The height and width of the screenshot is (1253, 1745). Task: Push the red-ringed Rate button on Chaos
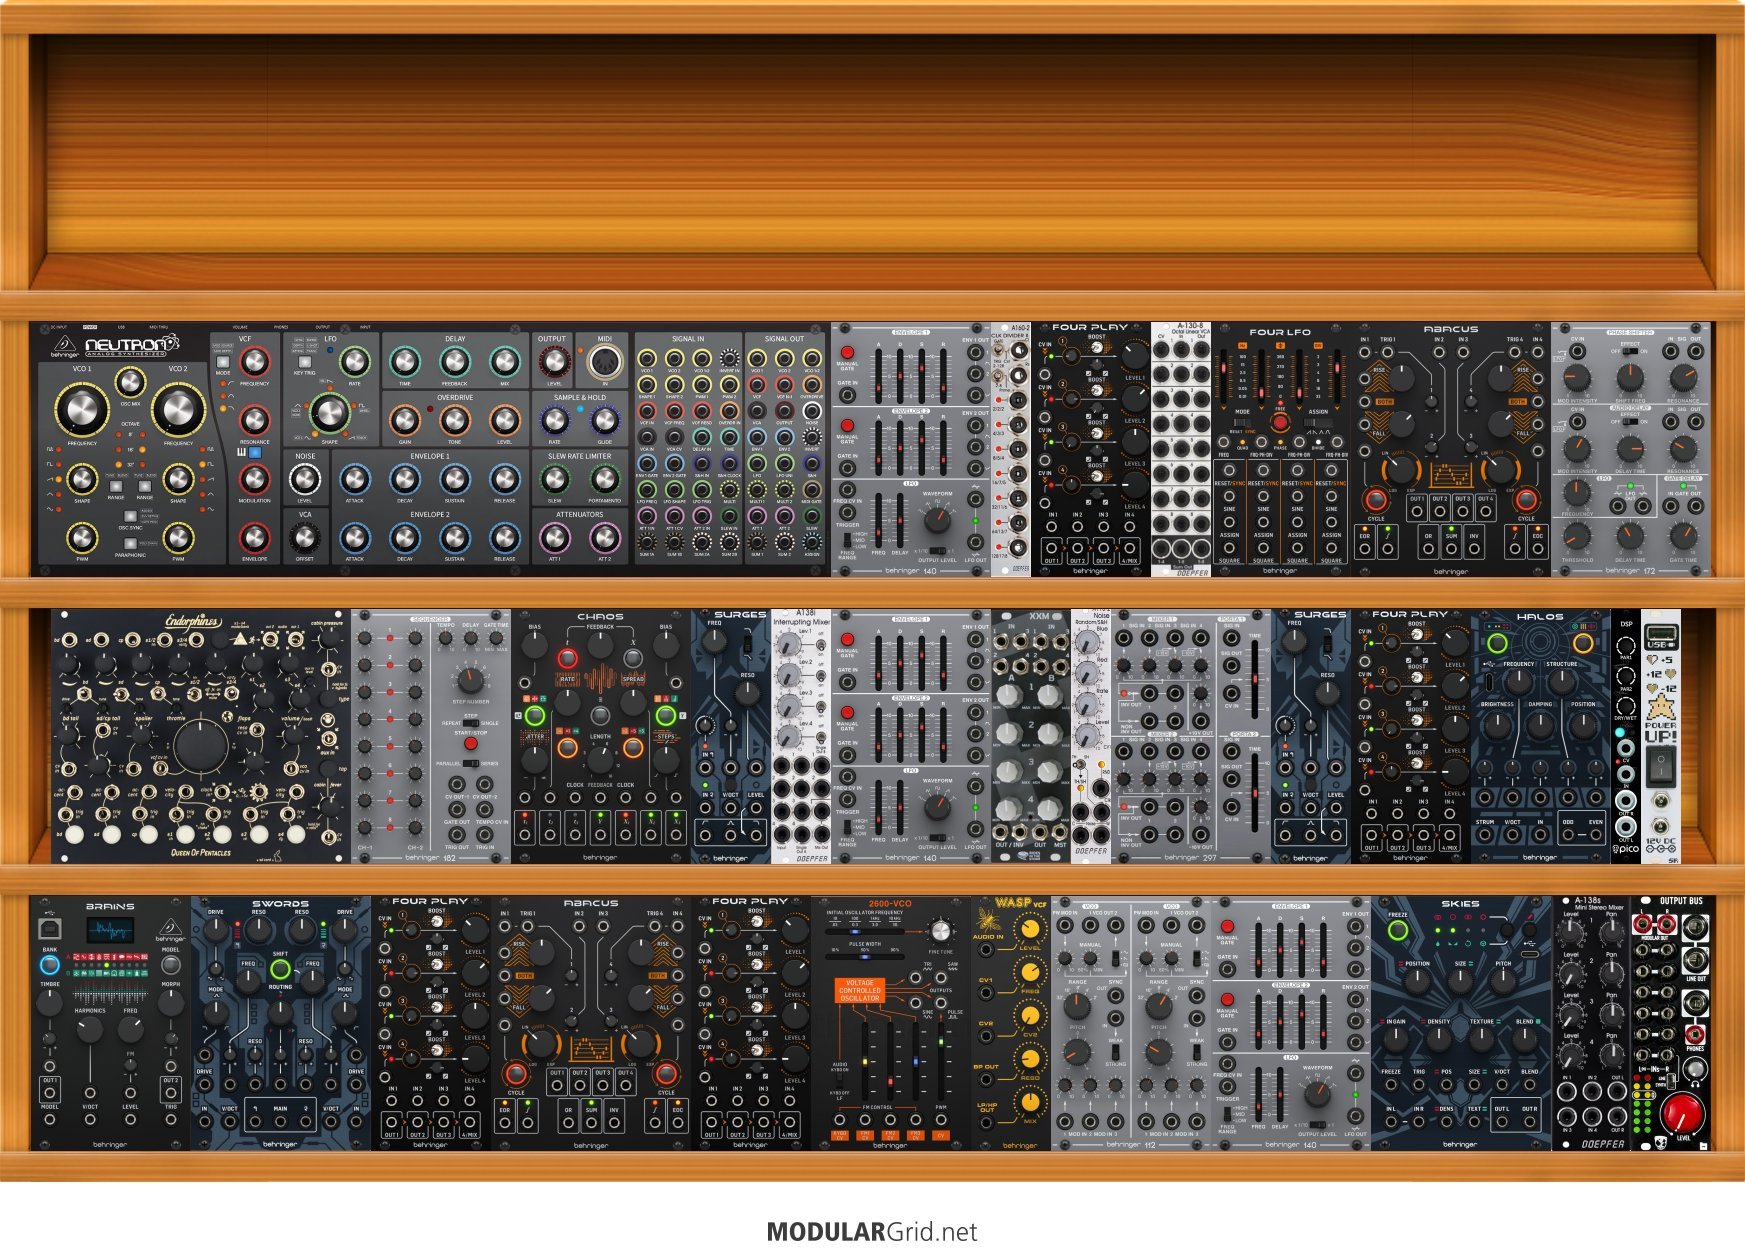click(567, 658)
